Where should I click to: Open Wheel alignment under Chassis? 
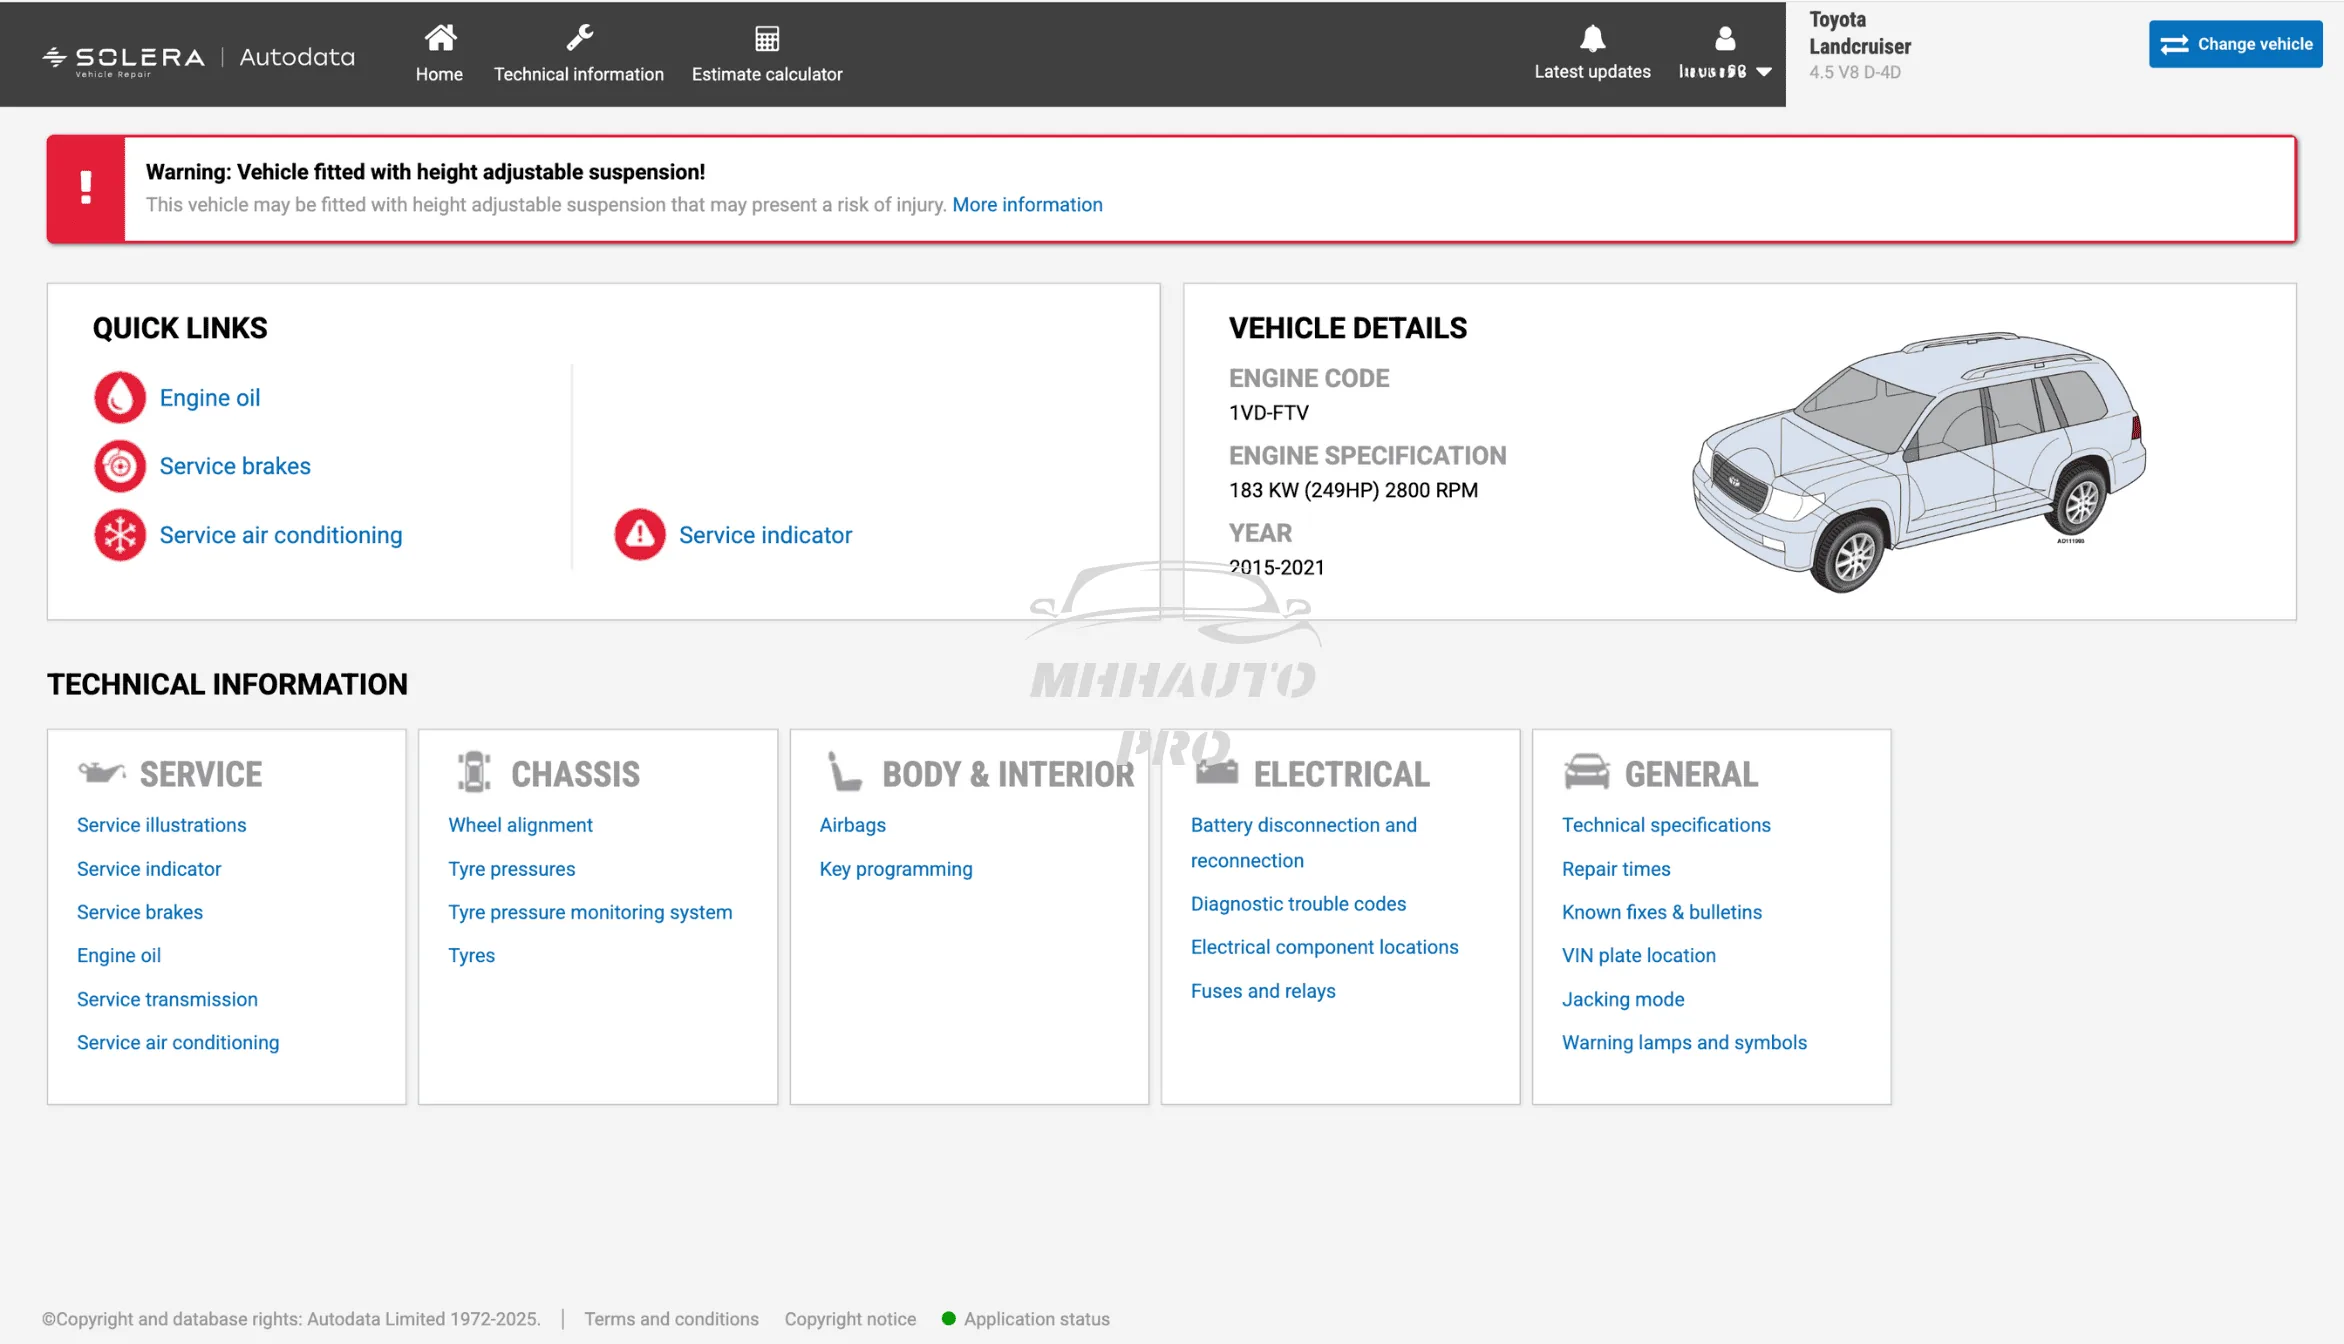click(520, 825)
